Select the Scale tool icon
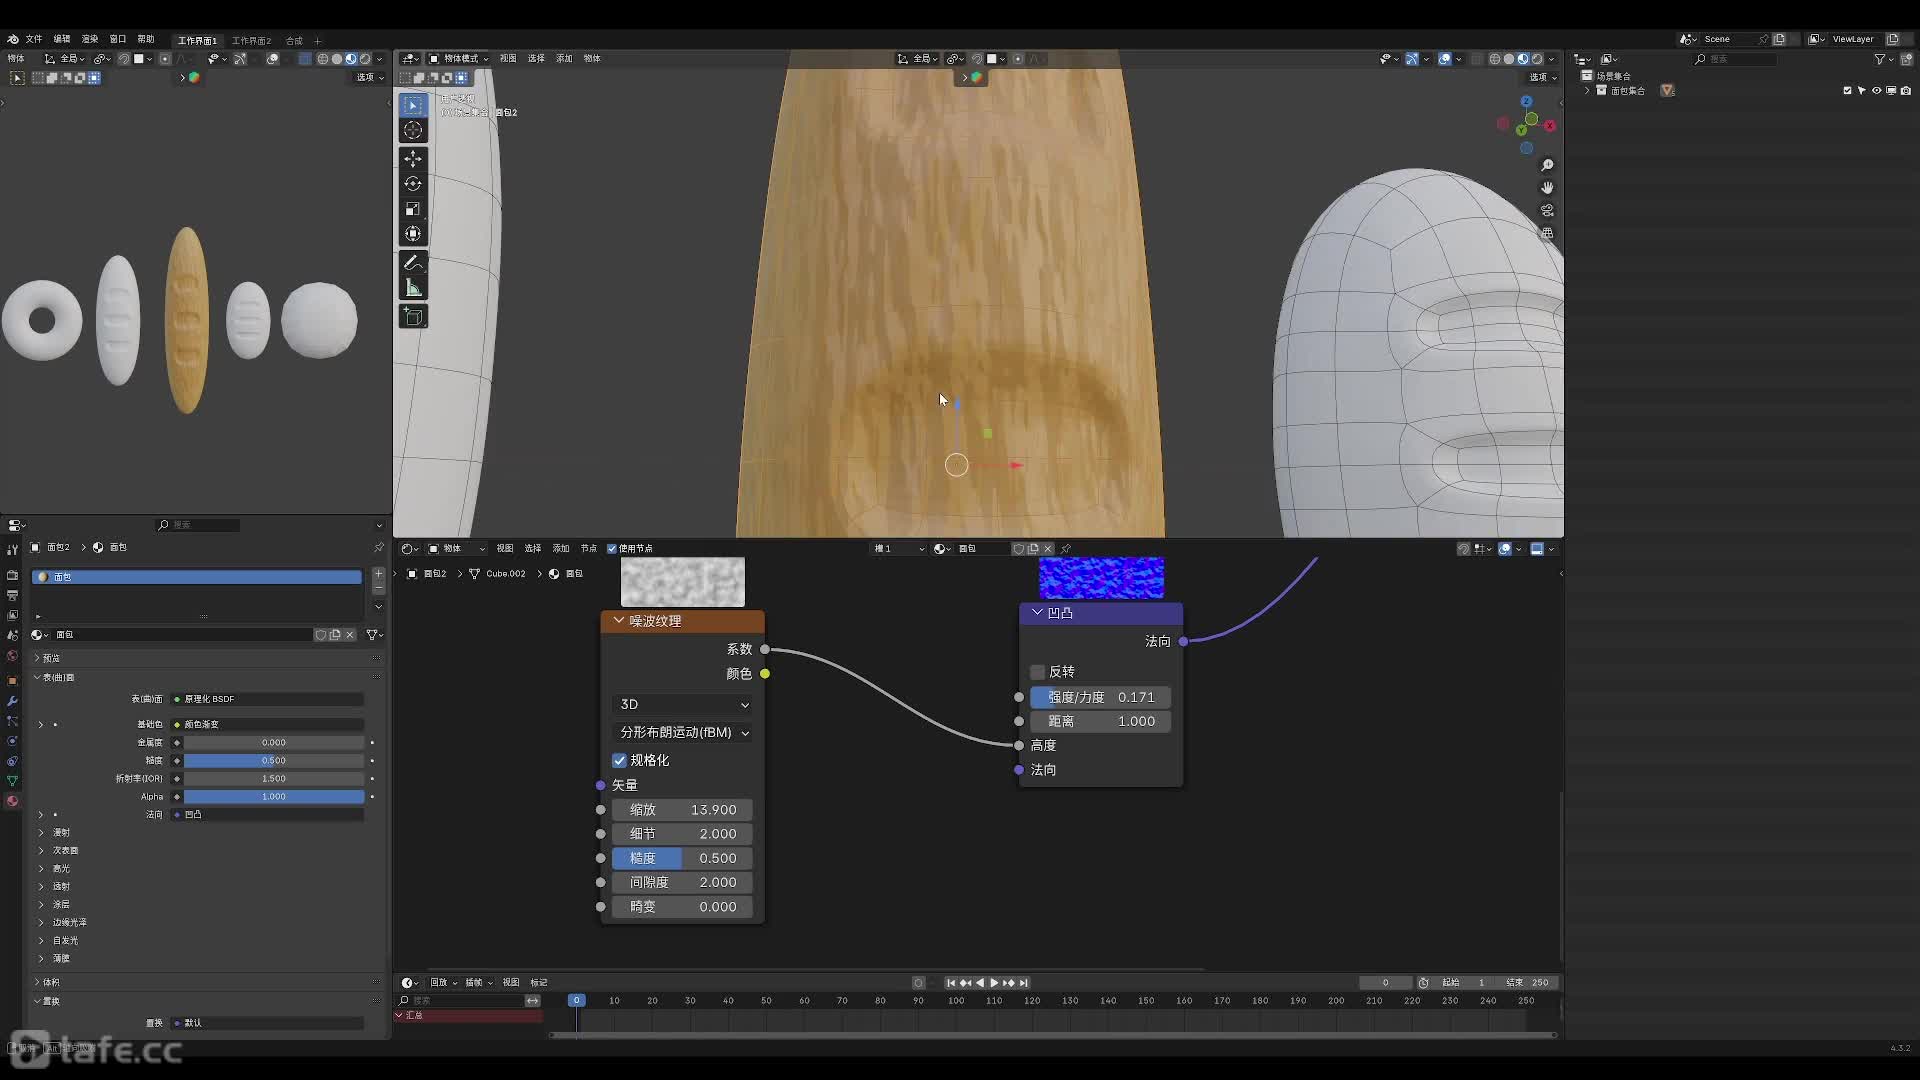Screen dimensions: 1920x1080 (x=413, y=209)
